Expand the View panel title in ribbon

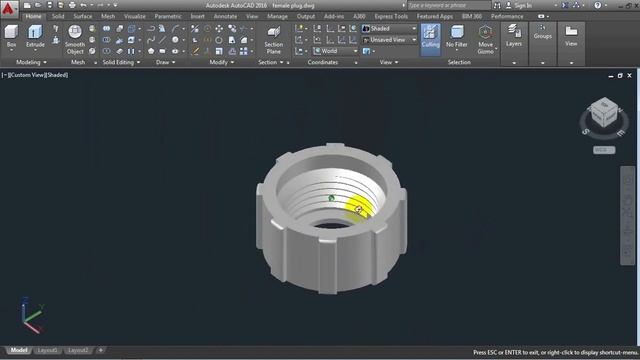[x=389, y=62]
